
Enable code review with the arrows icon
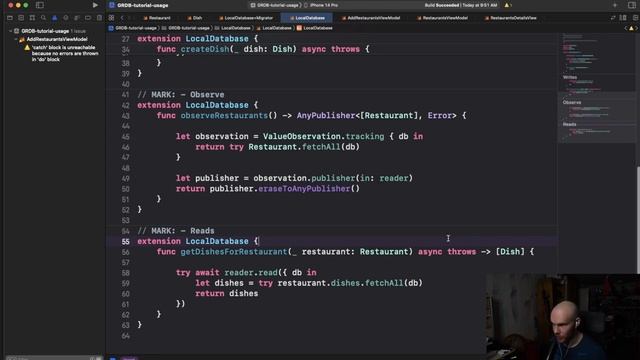pos(613,18)
